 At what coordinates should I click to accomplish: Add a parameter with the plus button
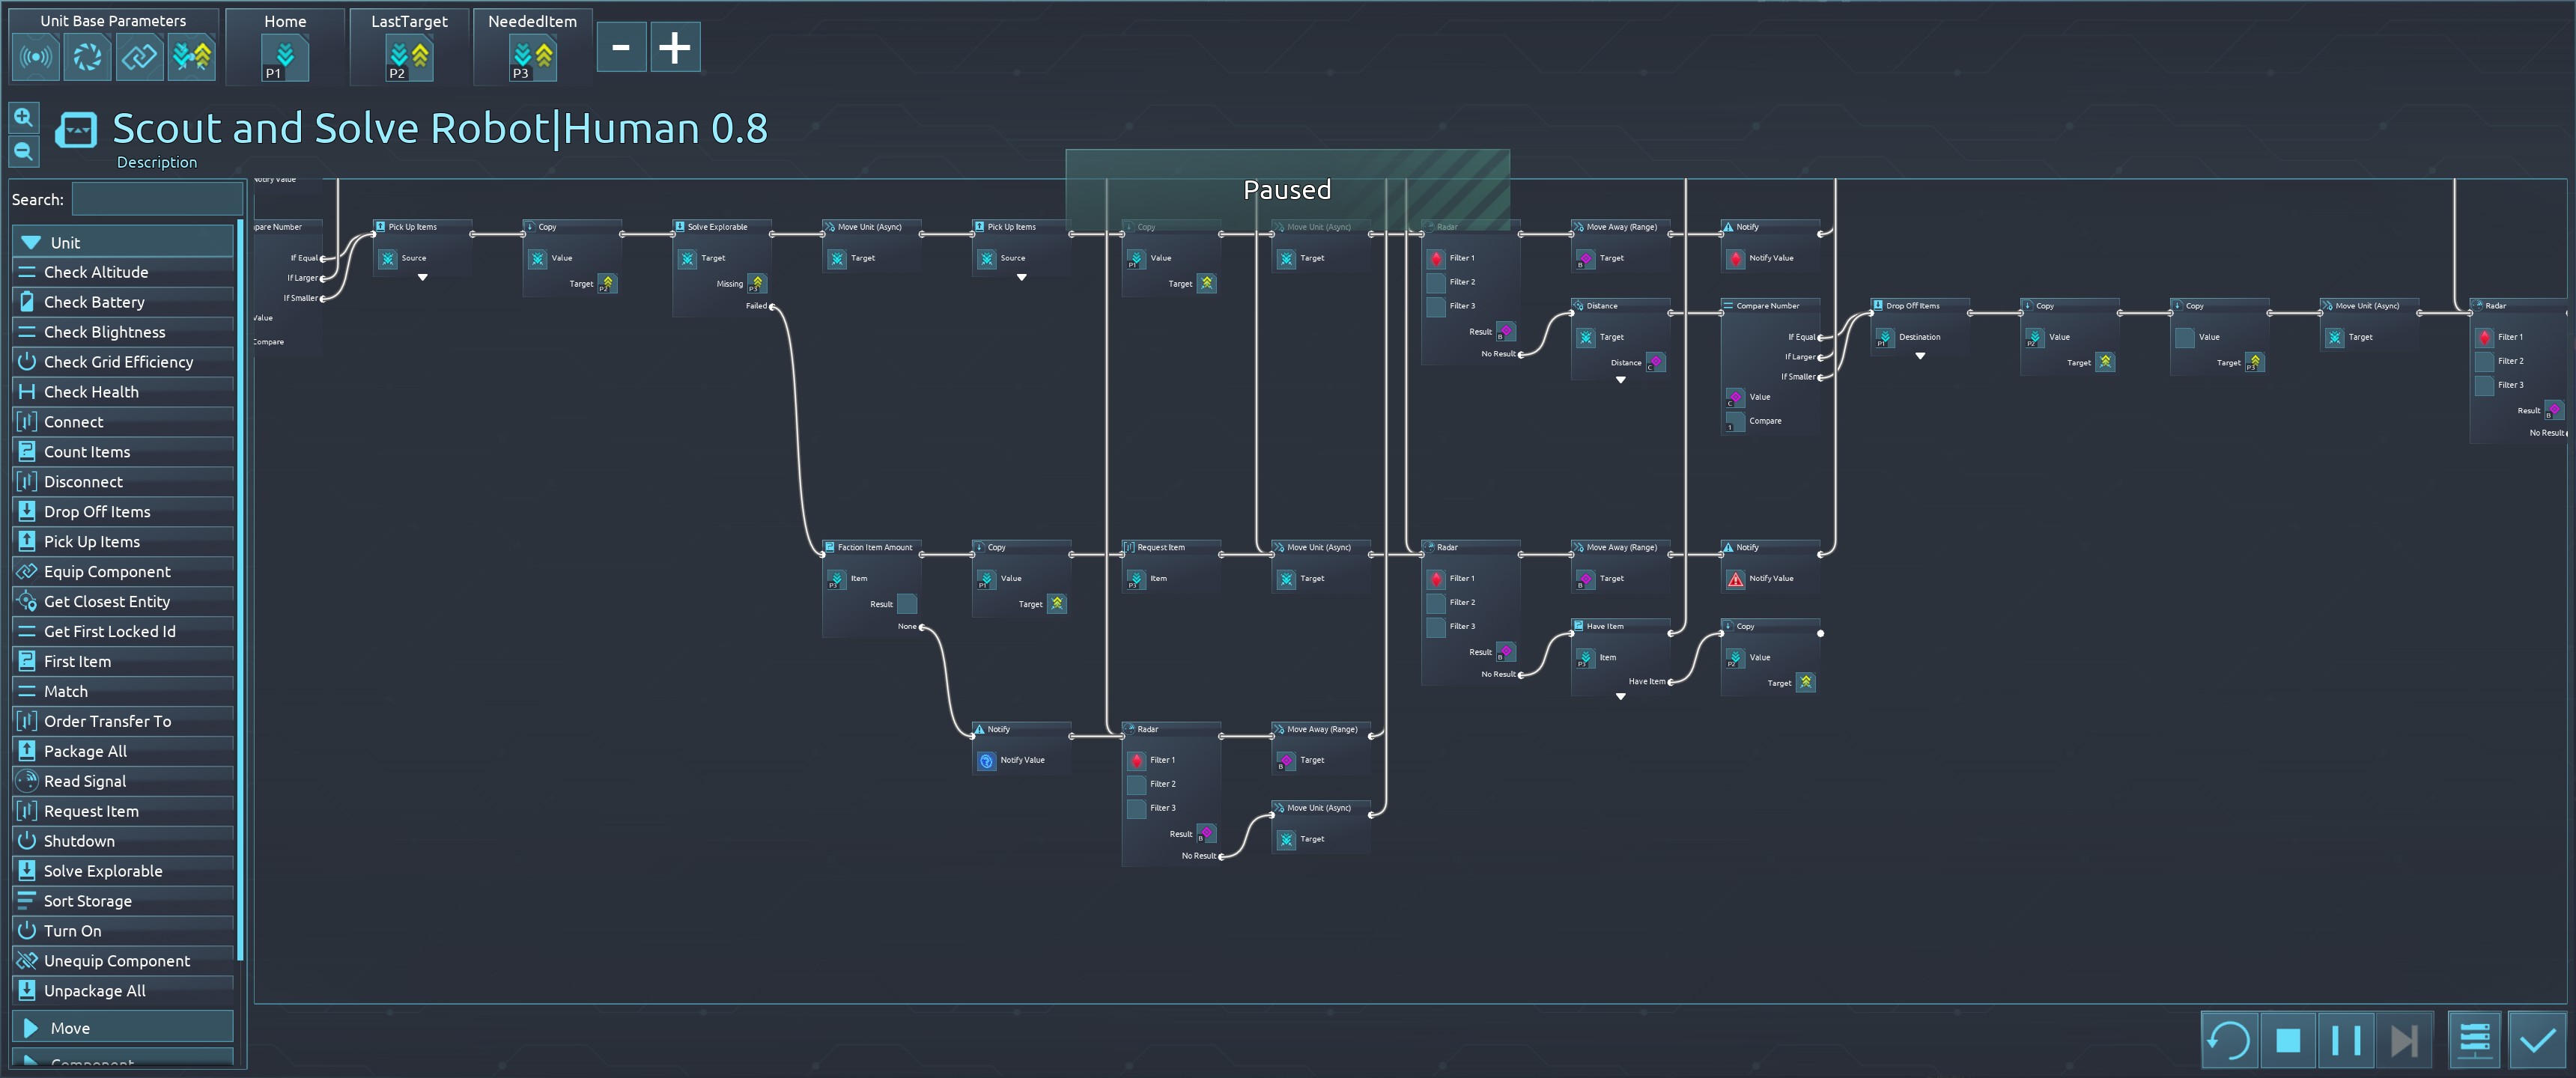point(675,47)
